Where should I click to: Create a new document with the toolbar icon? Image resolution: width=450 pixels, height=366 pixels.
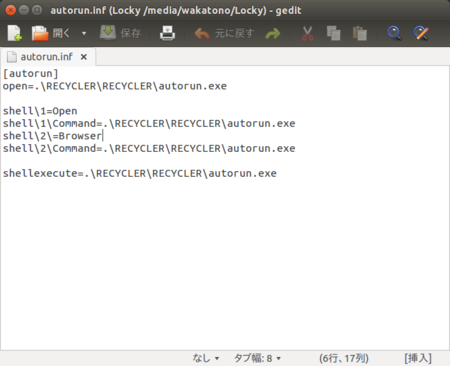click(x=15, y=33)
